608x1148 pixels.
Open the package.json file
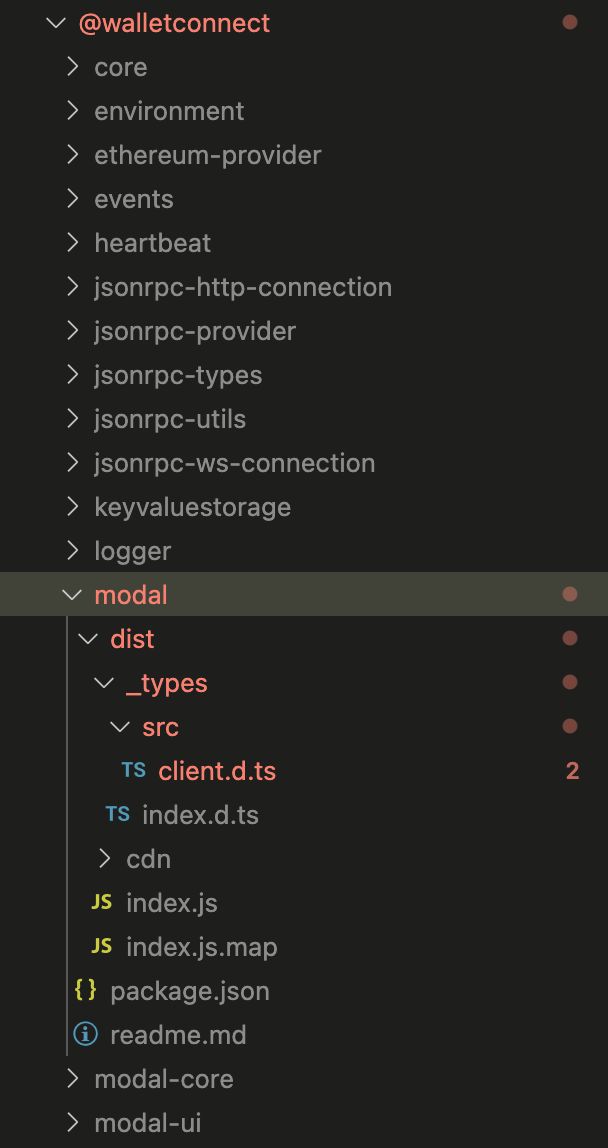190,991
